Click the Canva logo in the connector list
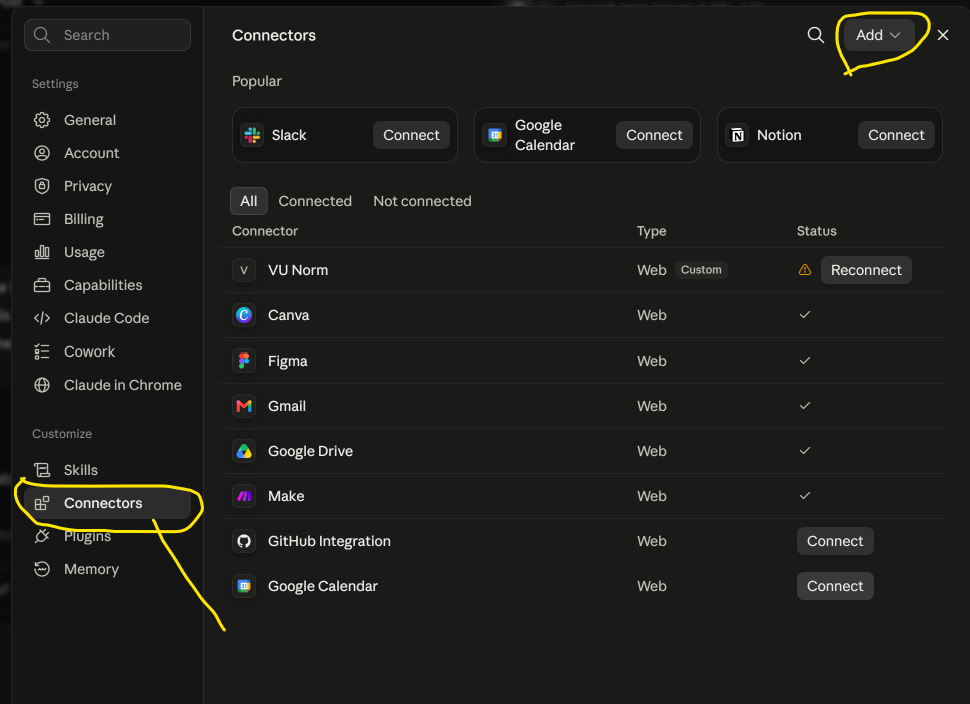Image resolution: width=970 pixels, height=704 pixels. 244,315
